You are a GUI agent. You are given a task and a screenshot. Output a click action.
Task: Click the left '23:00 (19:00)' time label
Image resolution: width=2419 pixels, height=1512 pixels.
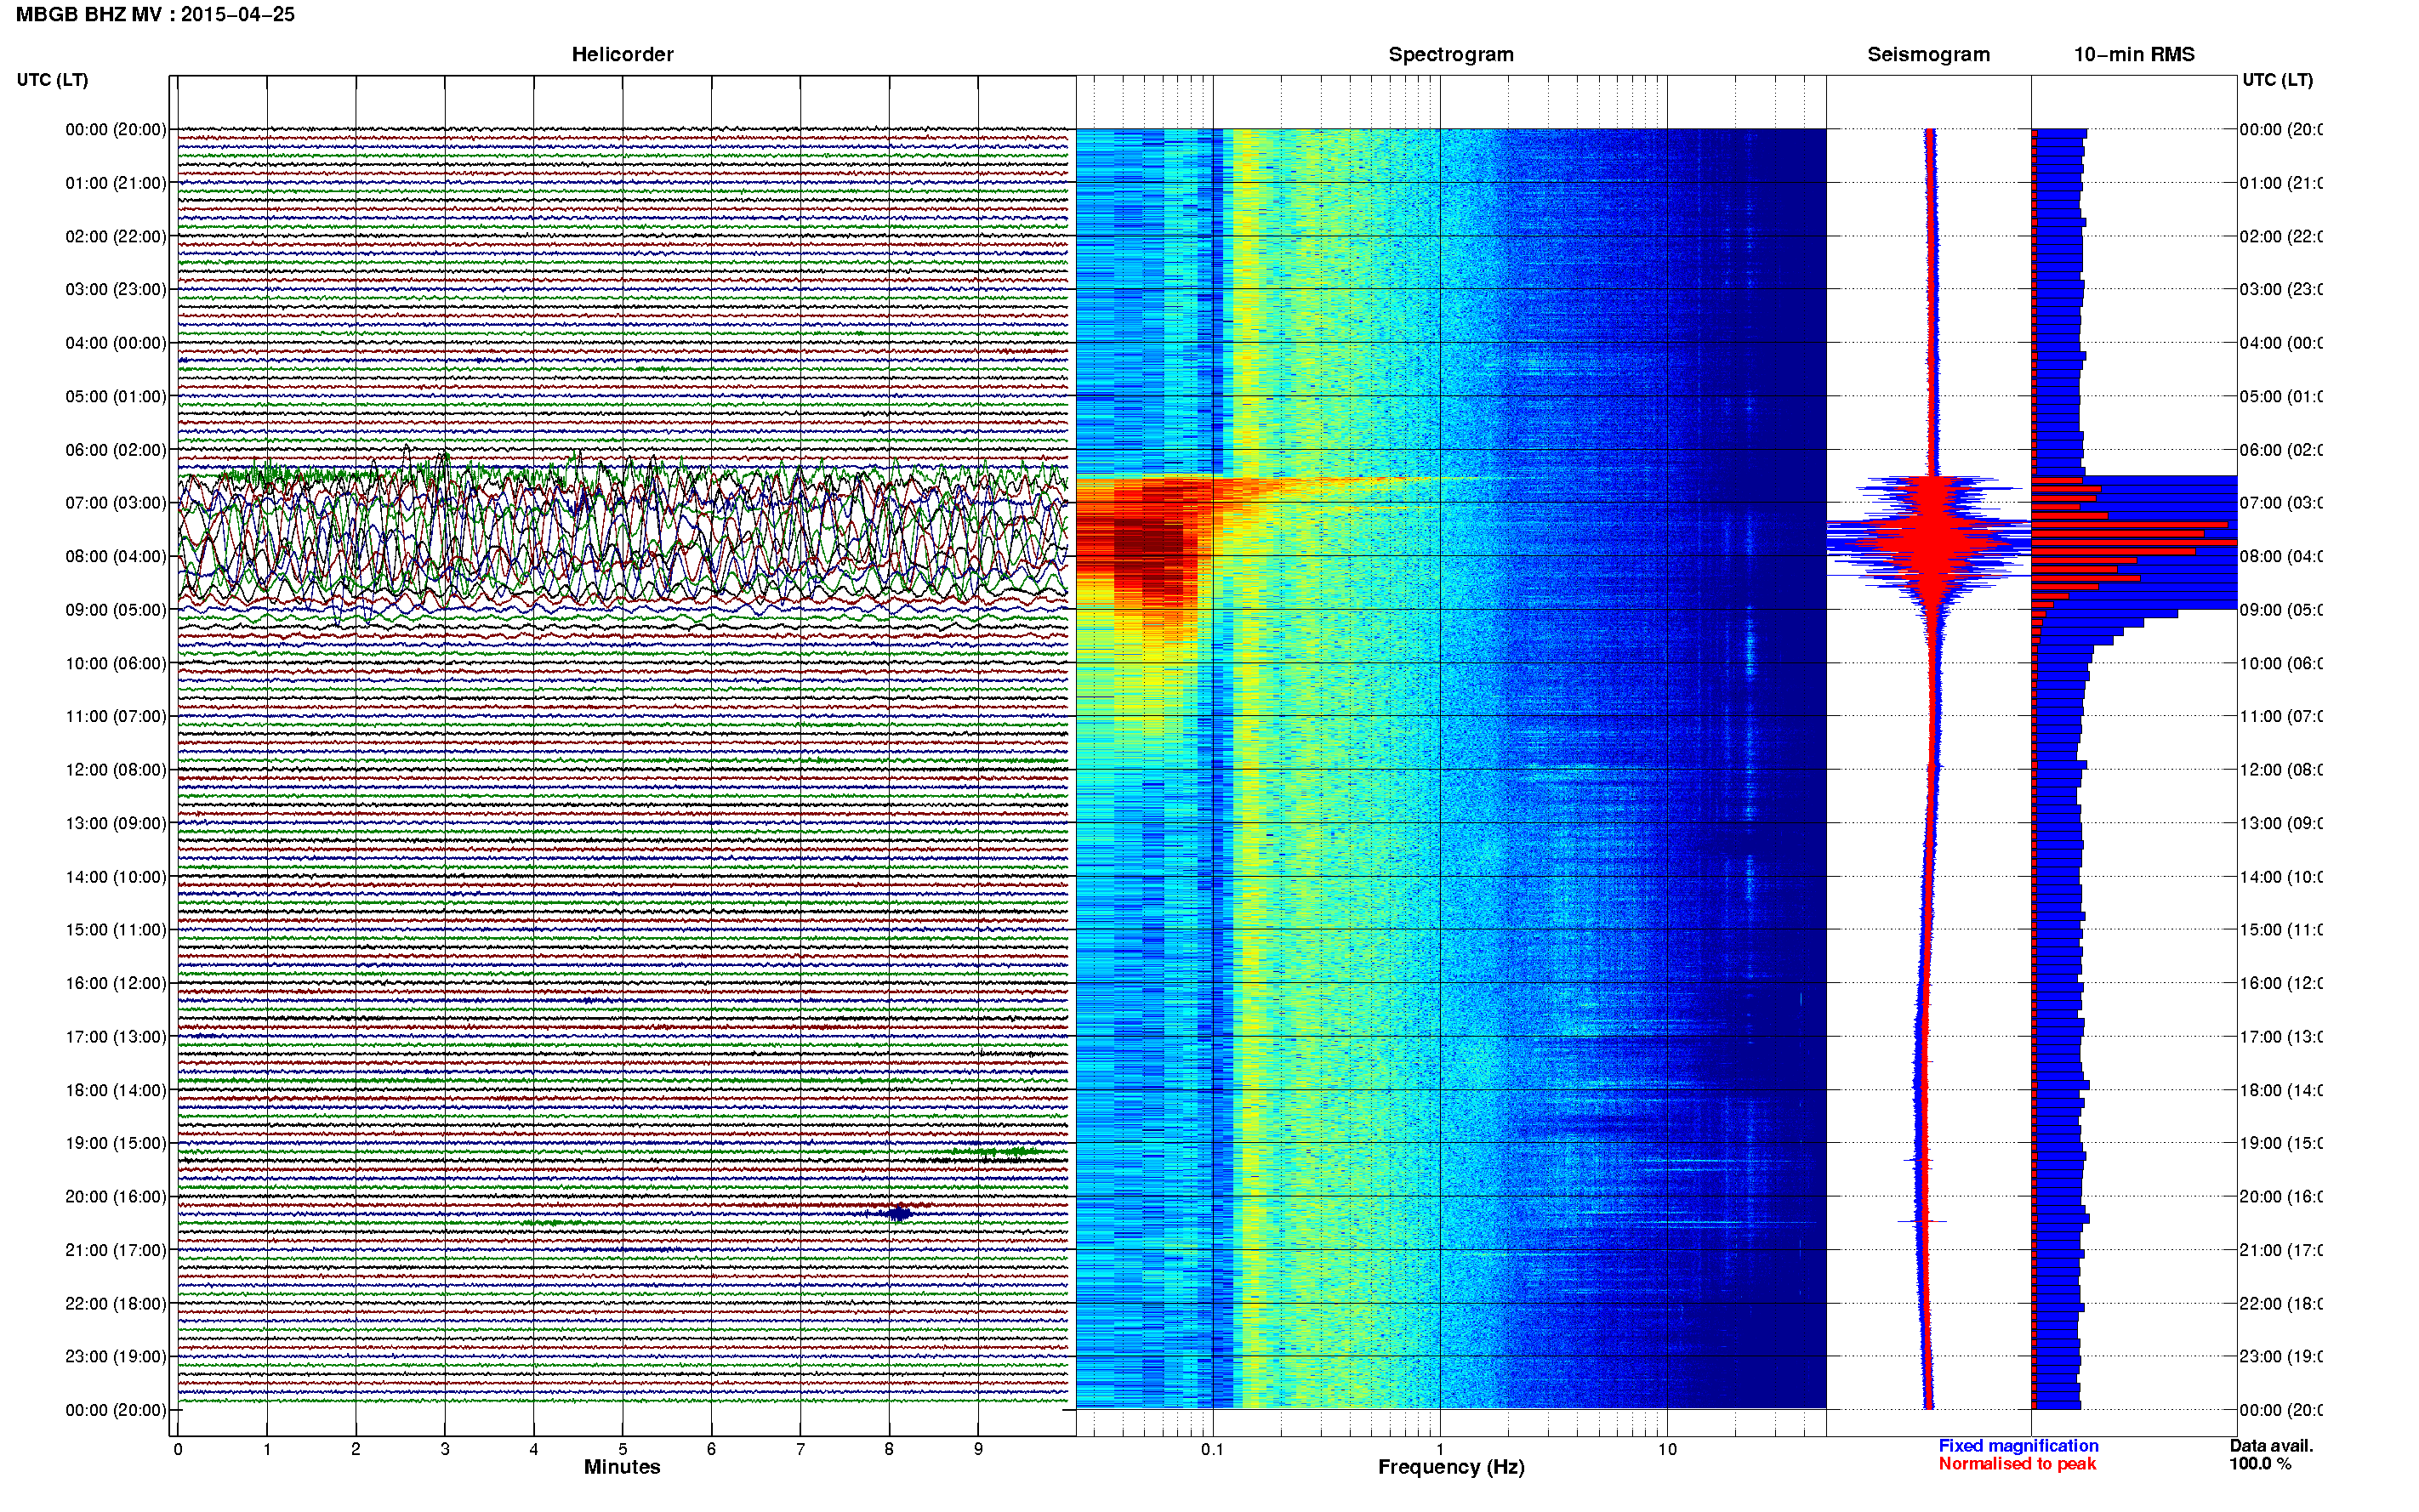[x=116, y=1356]
